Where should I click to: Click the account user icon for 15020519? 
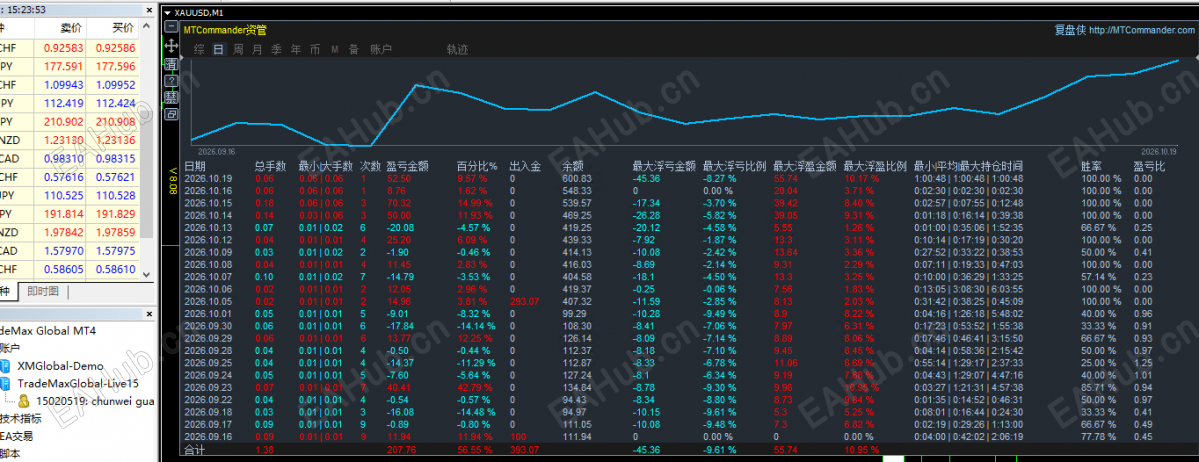click(x=24, y=401)
